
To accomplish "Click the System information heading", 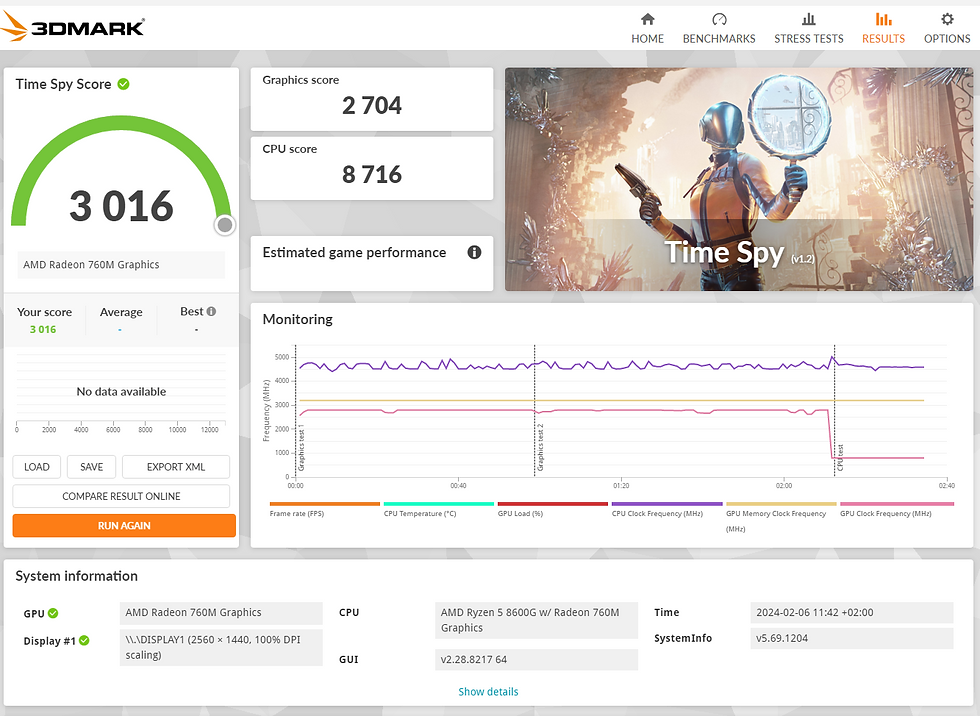I will (x=76, y=576).
